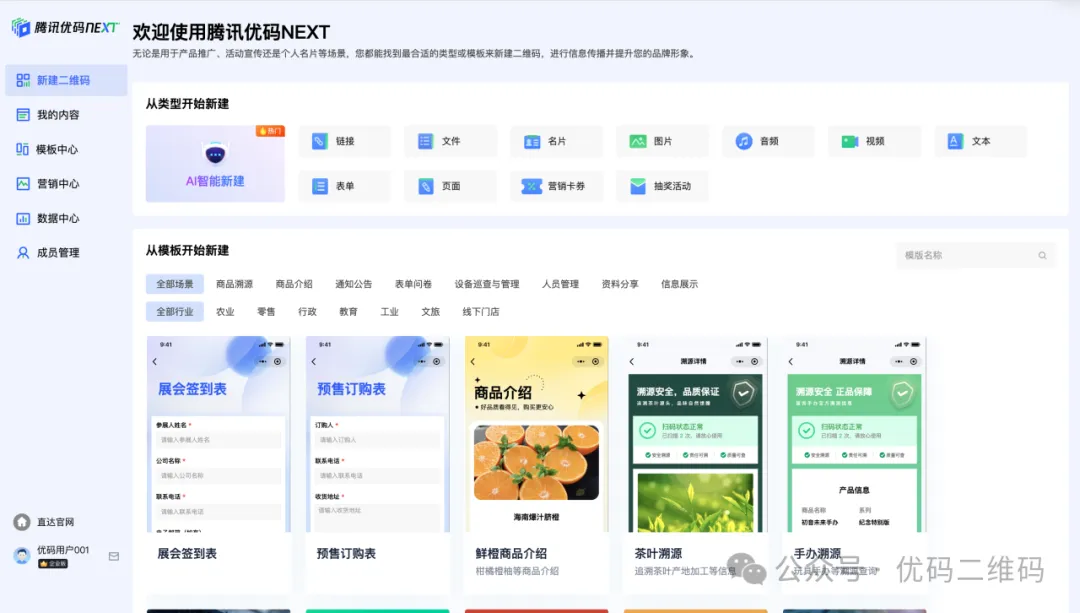Create a 营销卡券 QR code
Viewport: 1080px width, 613px height.
557,186
